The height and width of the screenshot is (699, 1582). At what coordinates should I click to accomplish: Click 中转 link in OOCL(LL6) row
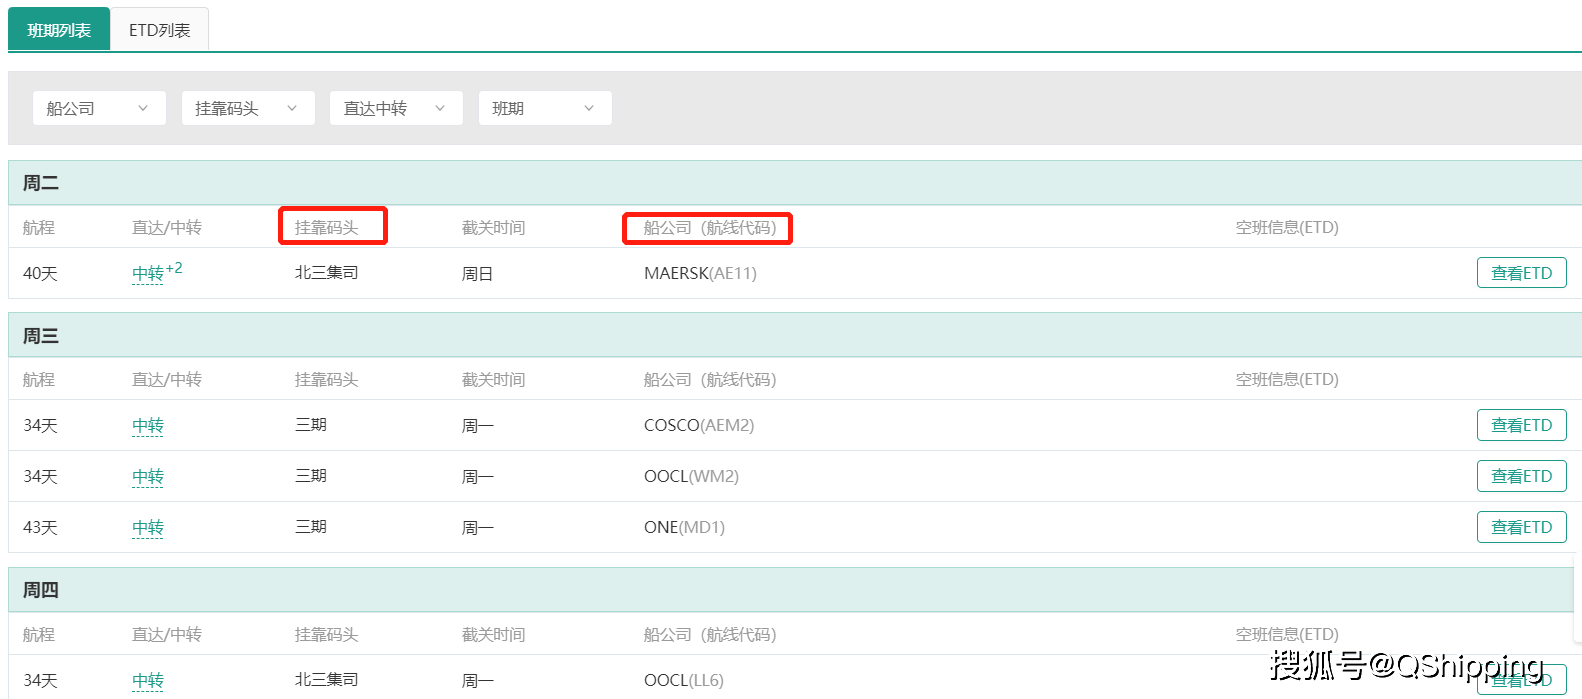point(148,680)
